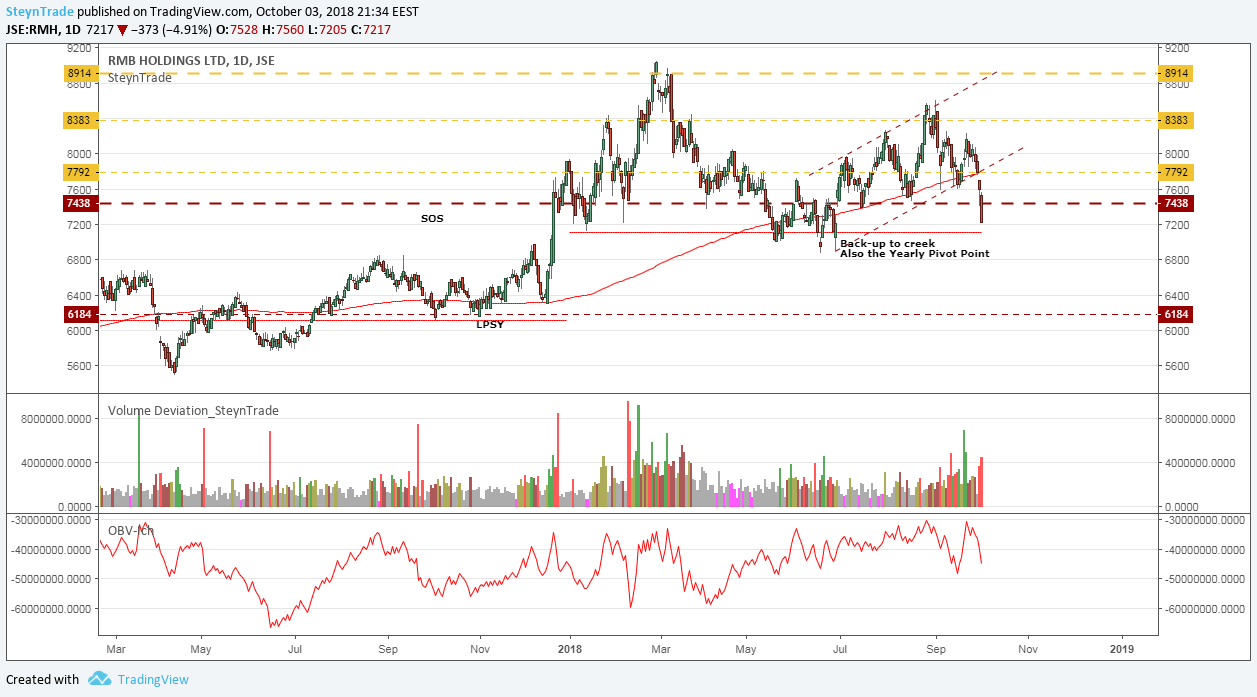Open the TradingView footer link

coord(153,679)
